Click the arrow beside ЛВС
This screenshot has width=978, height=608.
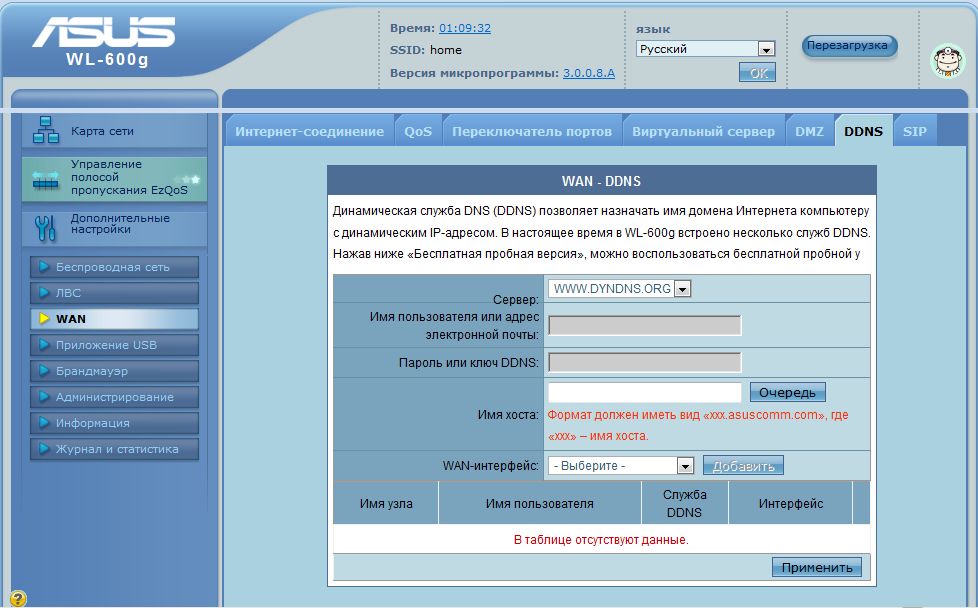pos(44,292)
